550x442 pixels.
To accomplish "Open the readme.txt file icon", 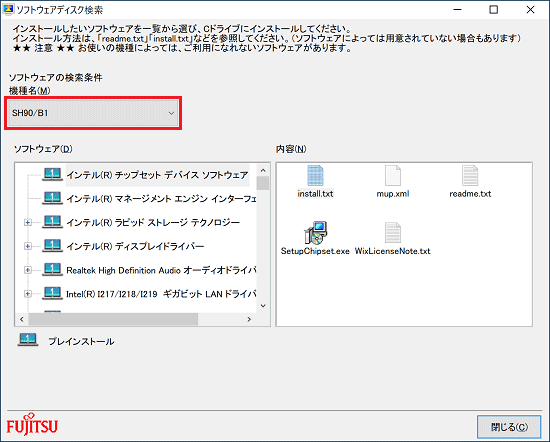I will (470, 176).
